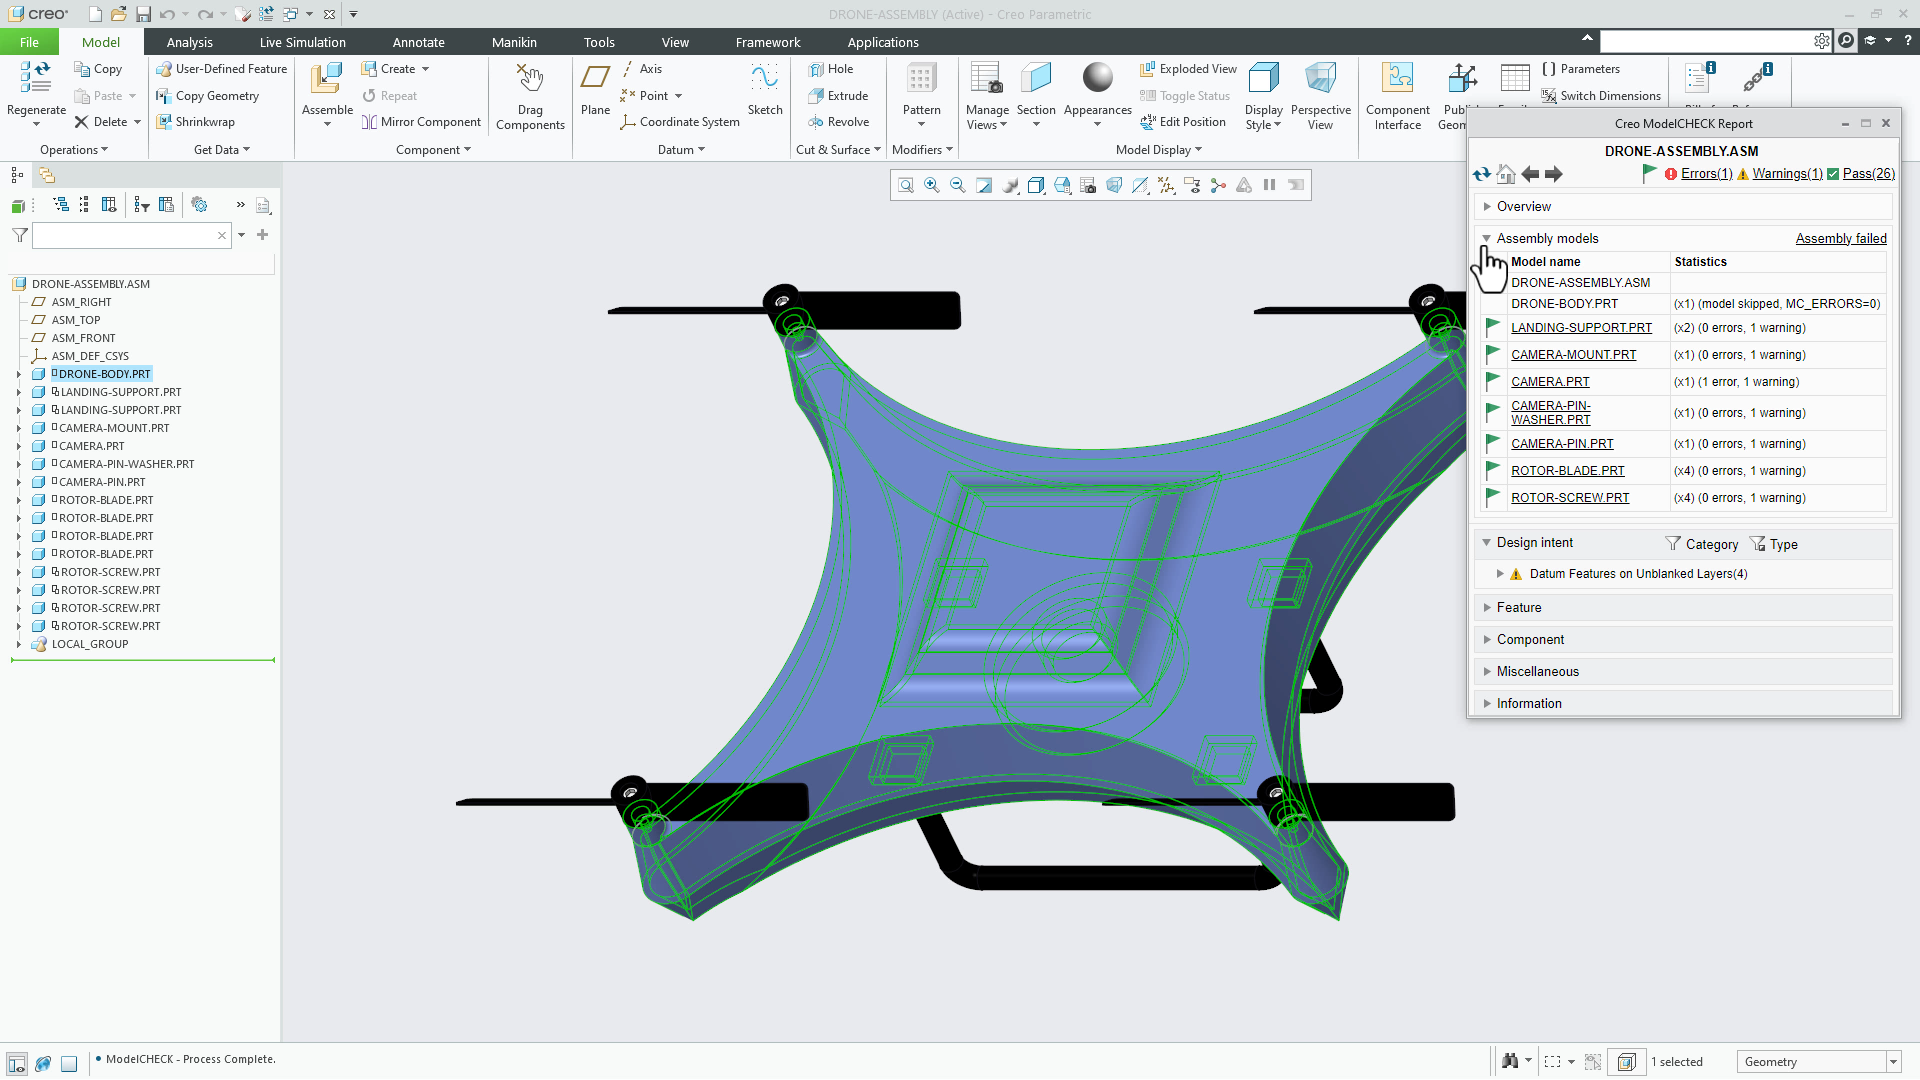This screenshot has width=1920, height=1080.
Task: Open the Errors(1) link in ModelCHECK report
Action: tap(1706, 173)
